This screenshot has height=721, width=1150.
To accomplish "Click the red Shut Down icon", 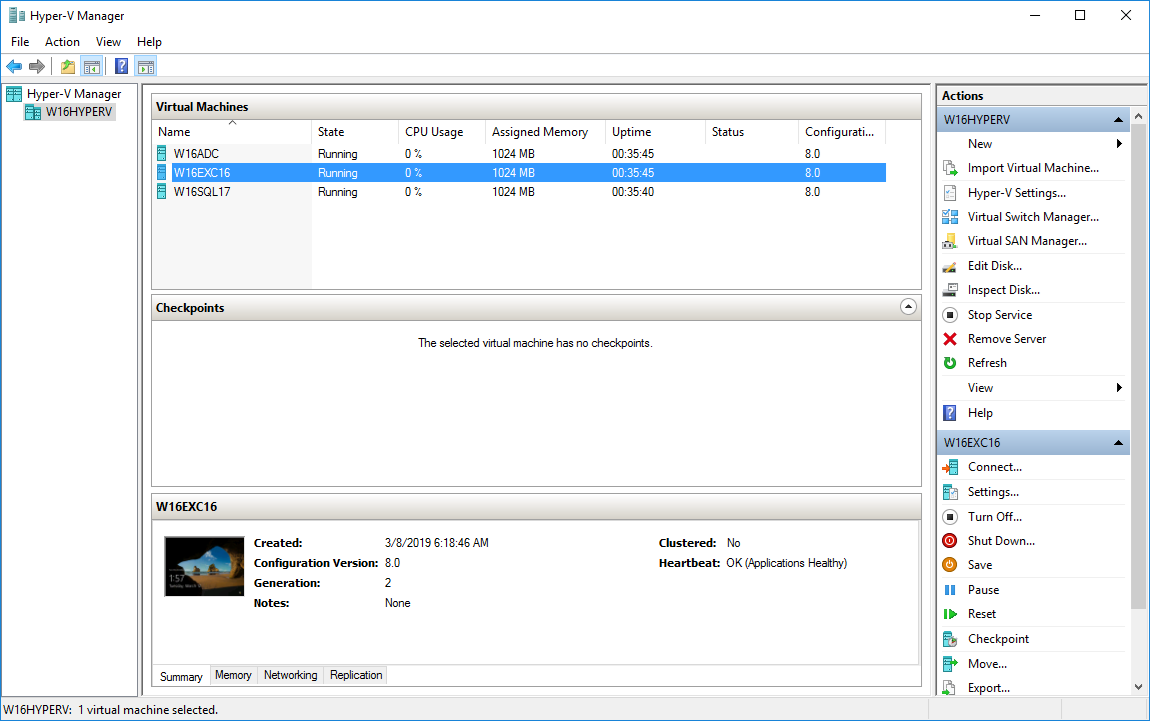I will tap(950, 541).
